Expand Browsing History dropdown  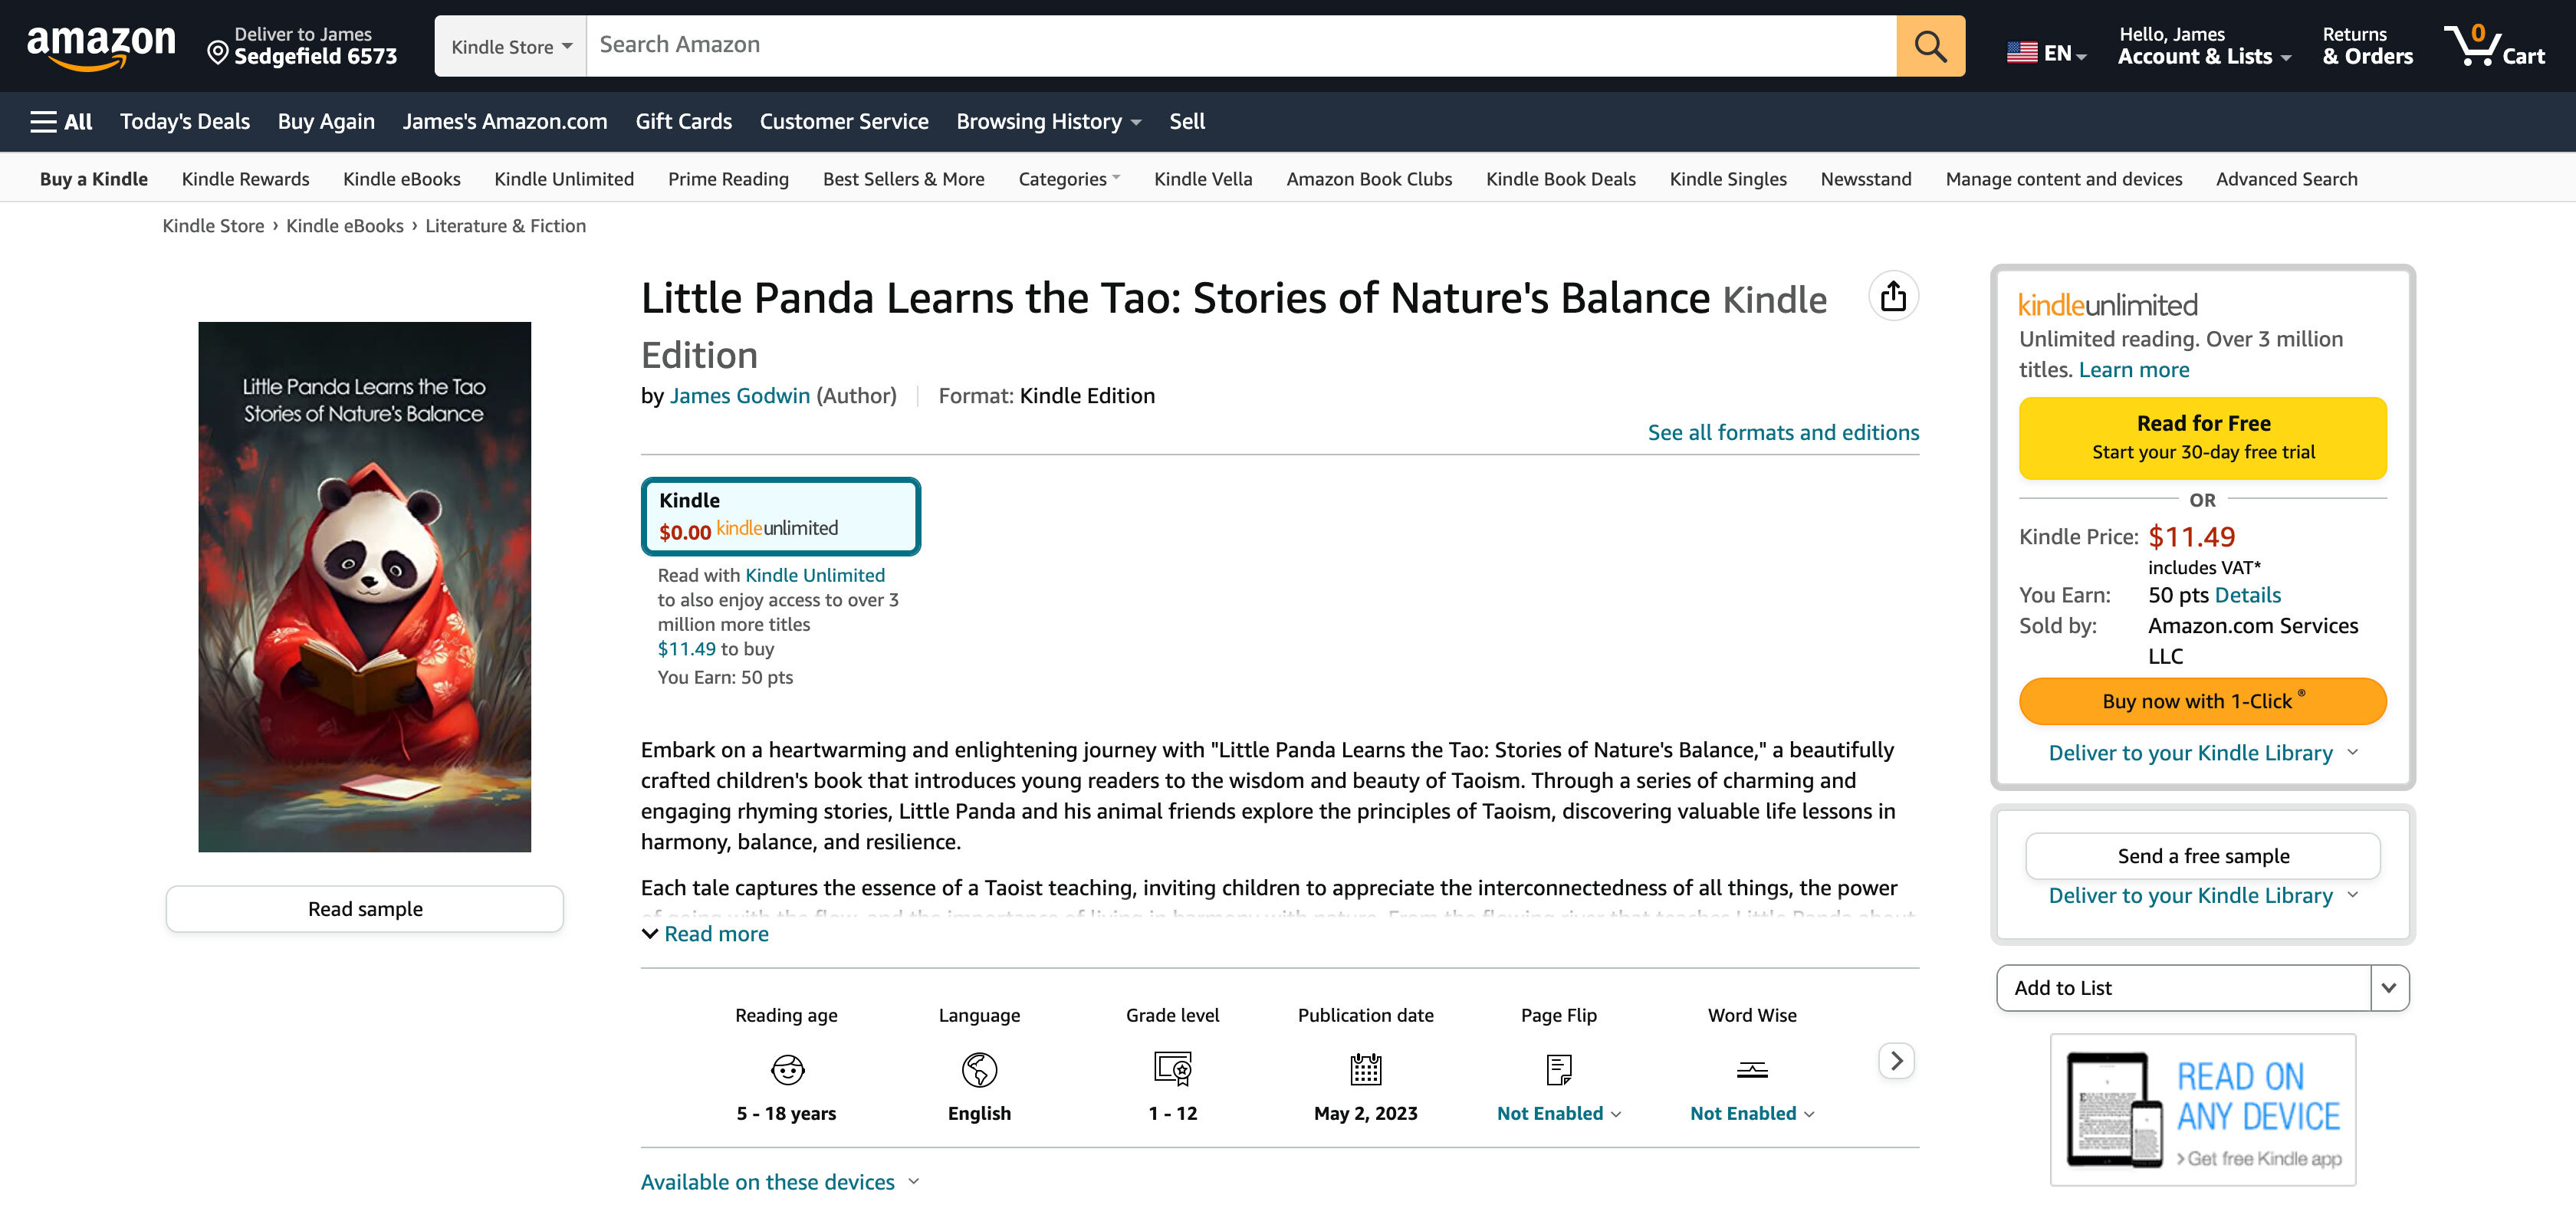point(1048,122)
